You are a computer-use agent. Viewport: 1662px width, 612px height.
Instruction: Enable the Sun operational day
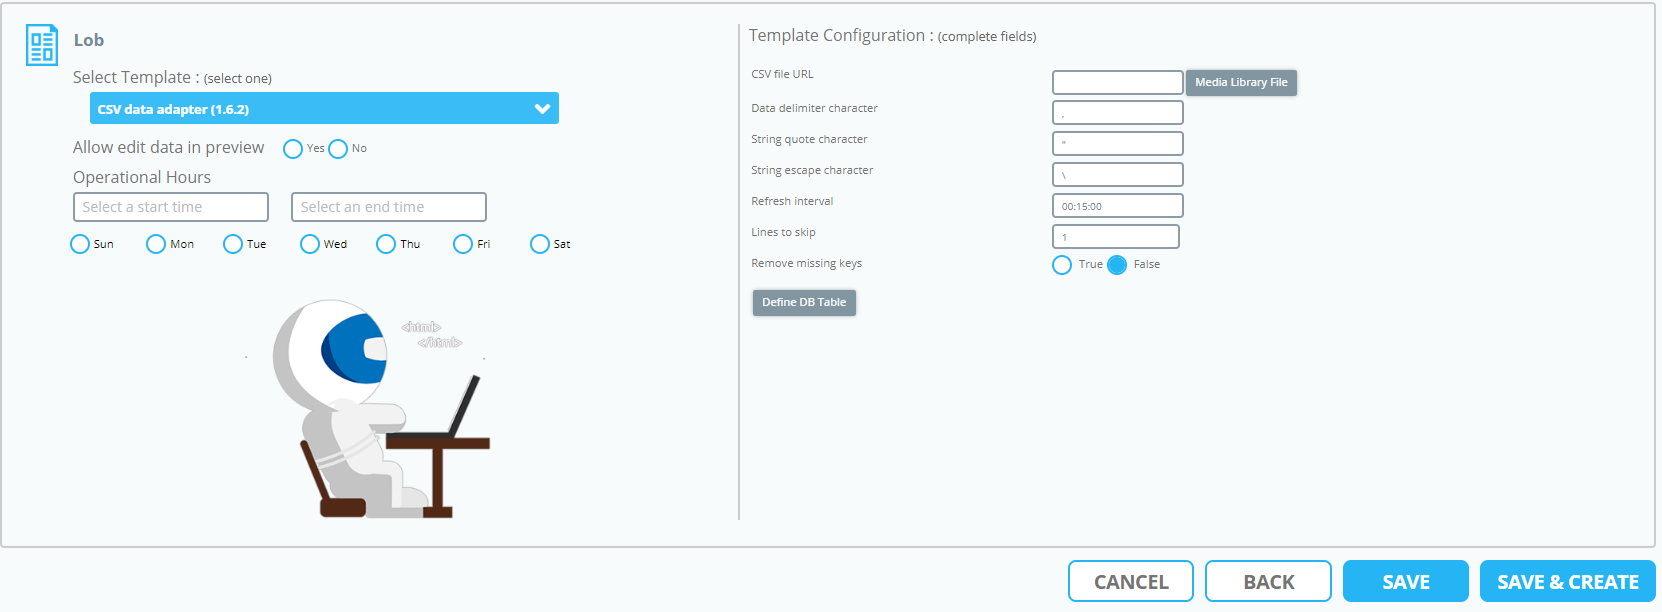coord(80,243)
